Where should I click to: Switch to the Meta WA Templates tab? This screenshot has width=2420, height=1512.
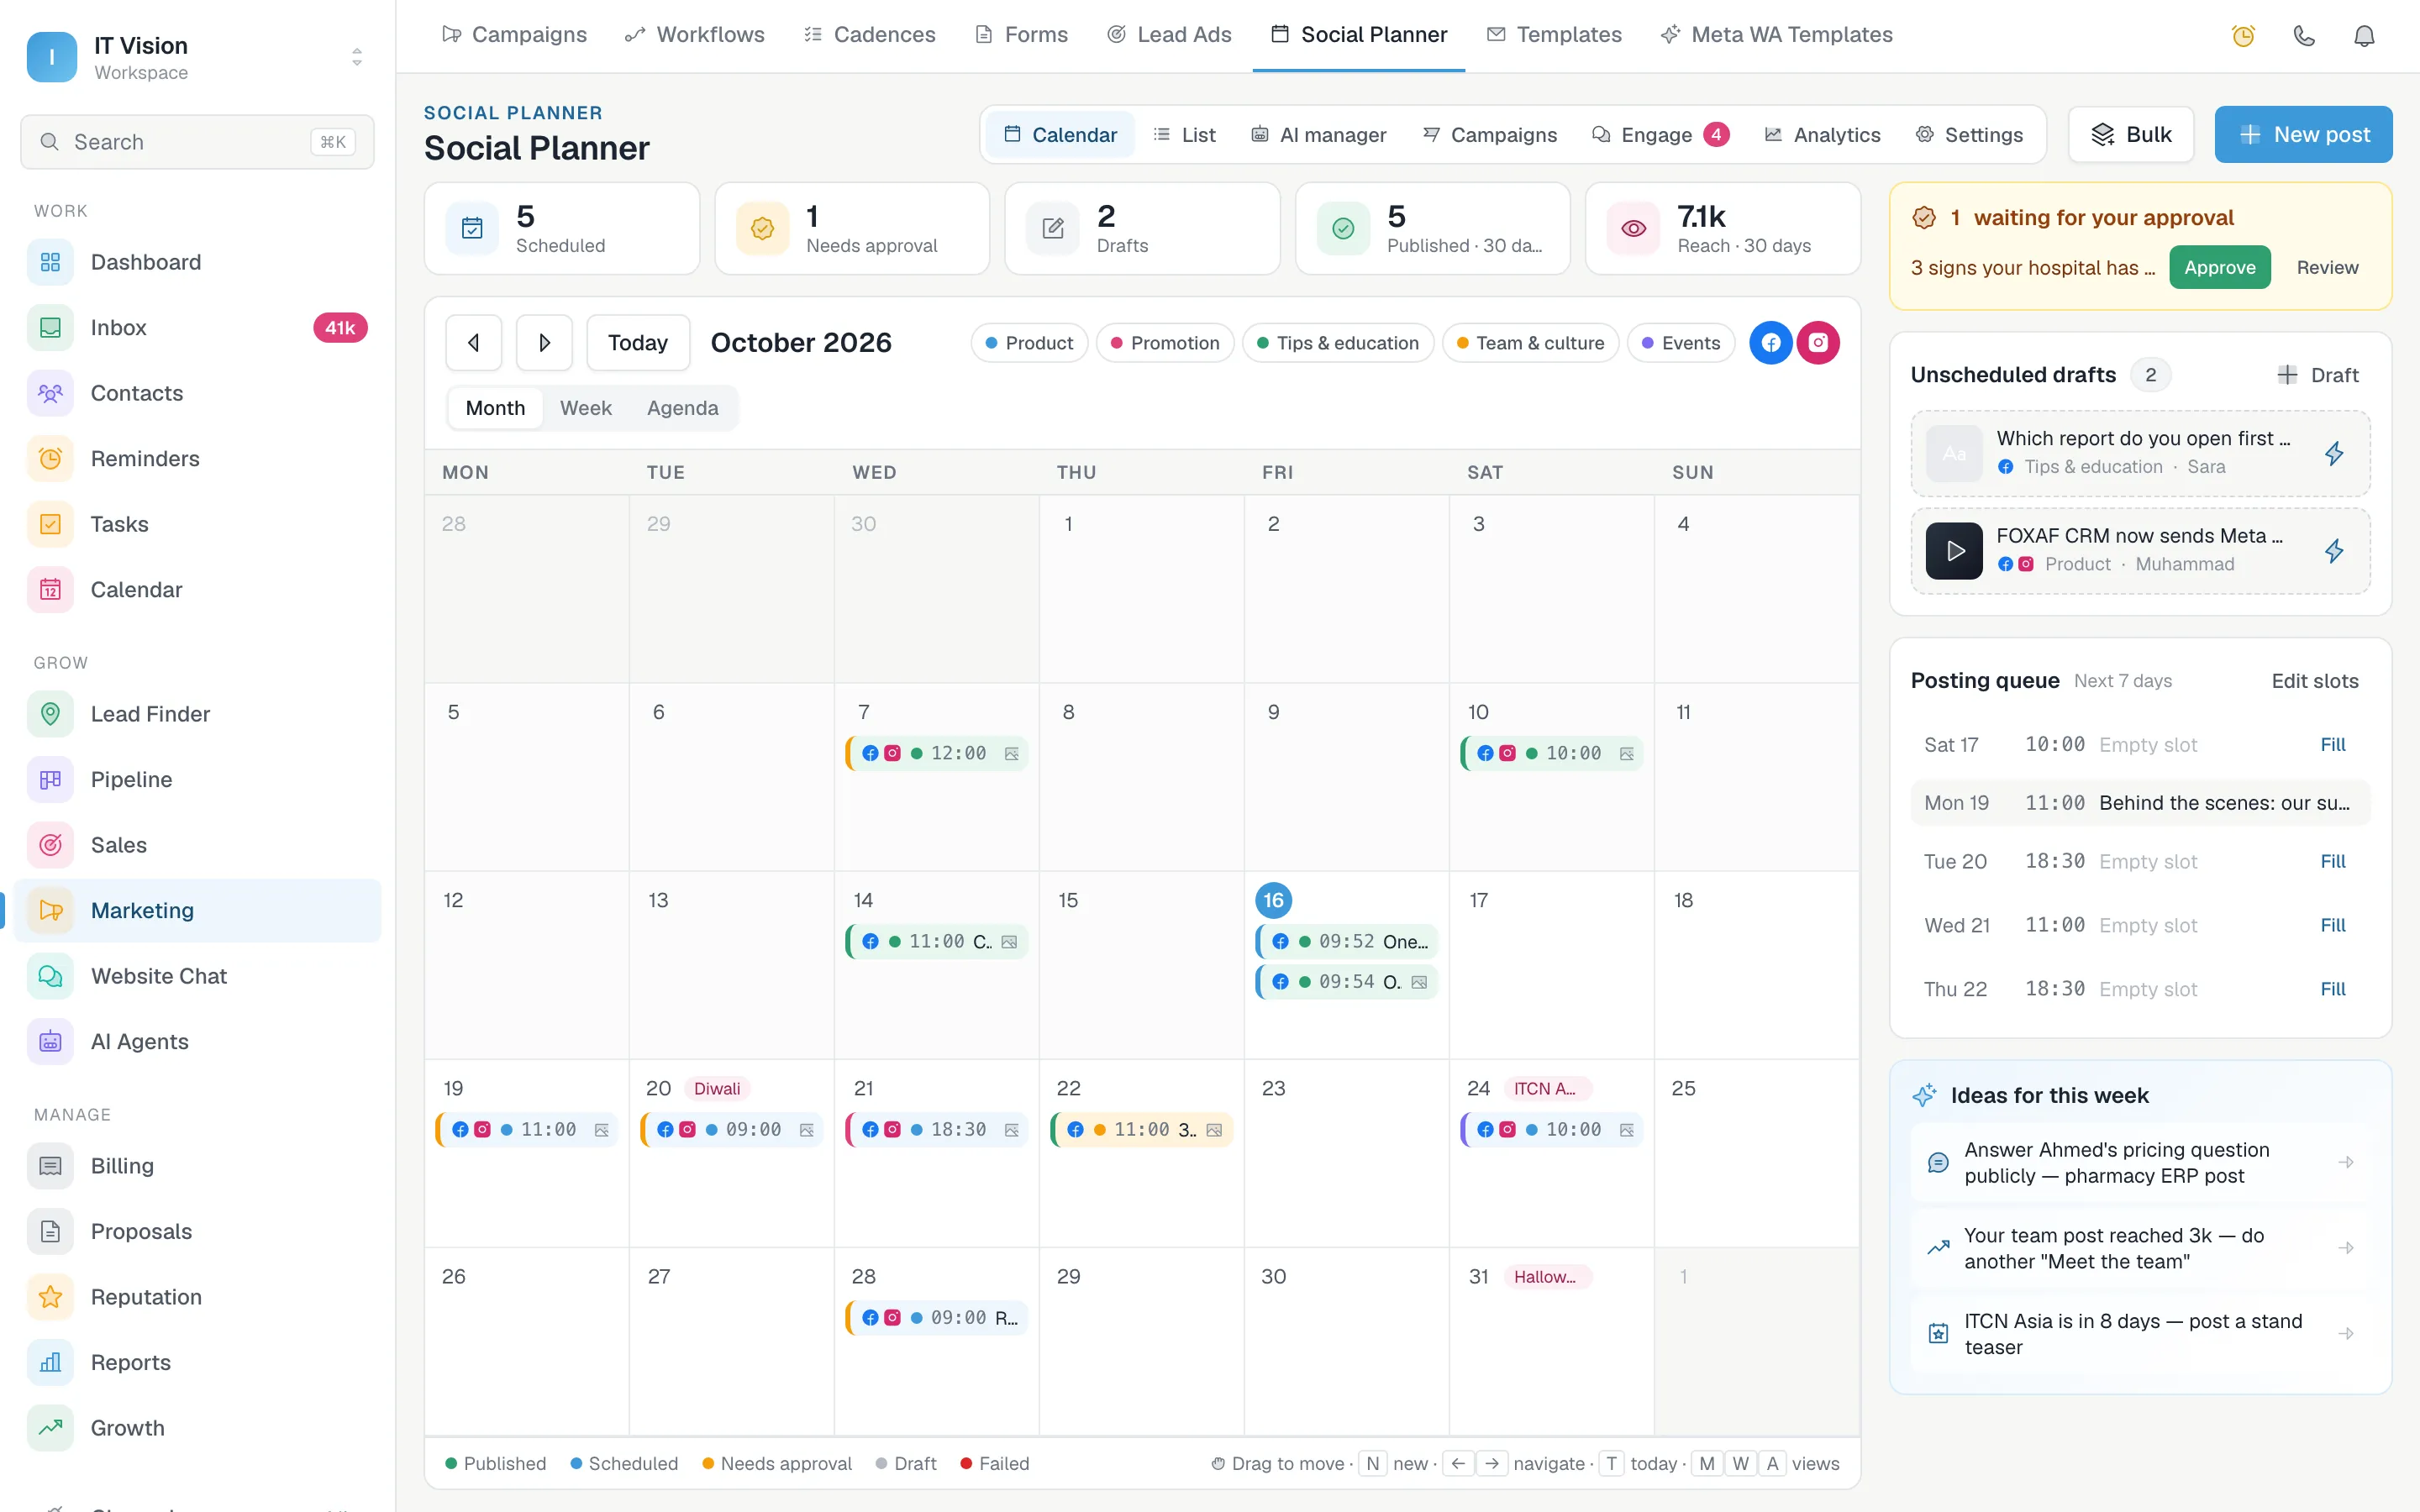1776,35
